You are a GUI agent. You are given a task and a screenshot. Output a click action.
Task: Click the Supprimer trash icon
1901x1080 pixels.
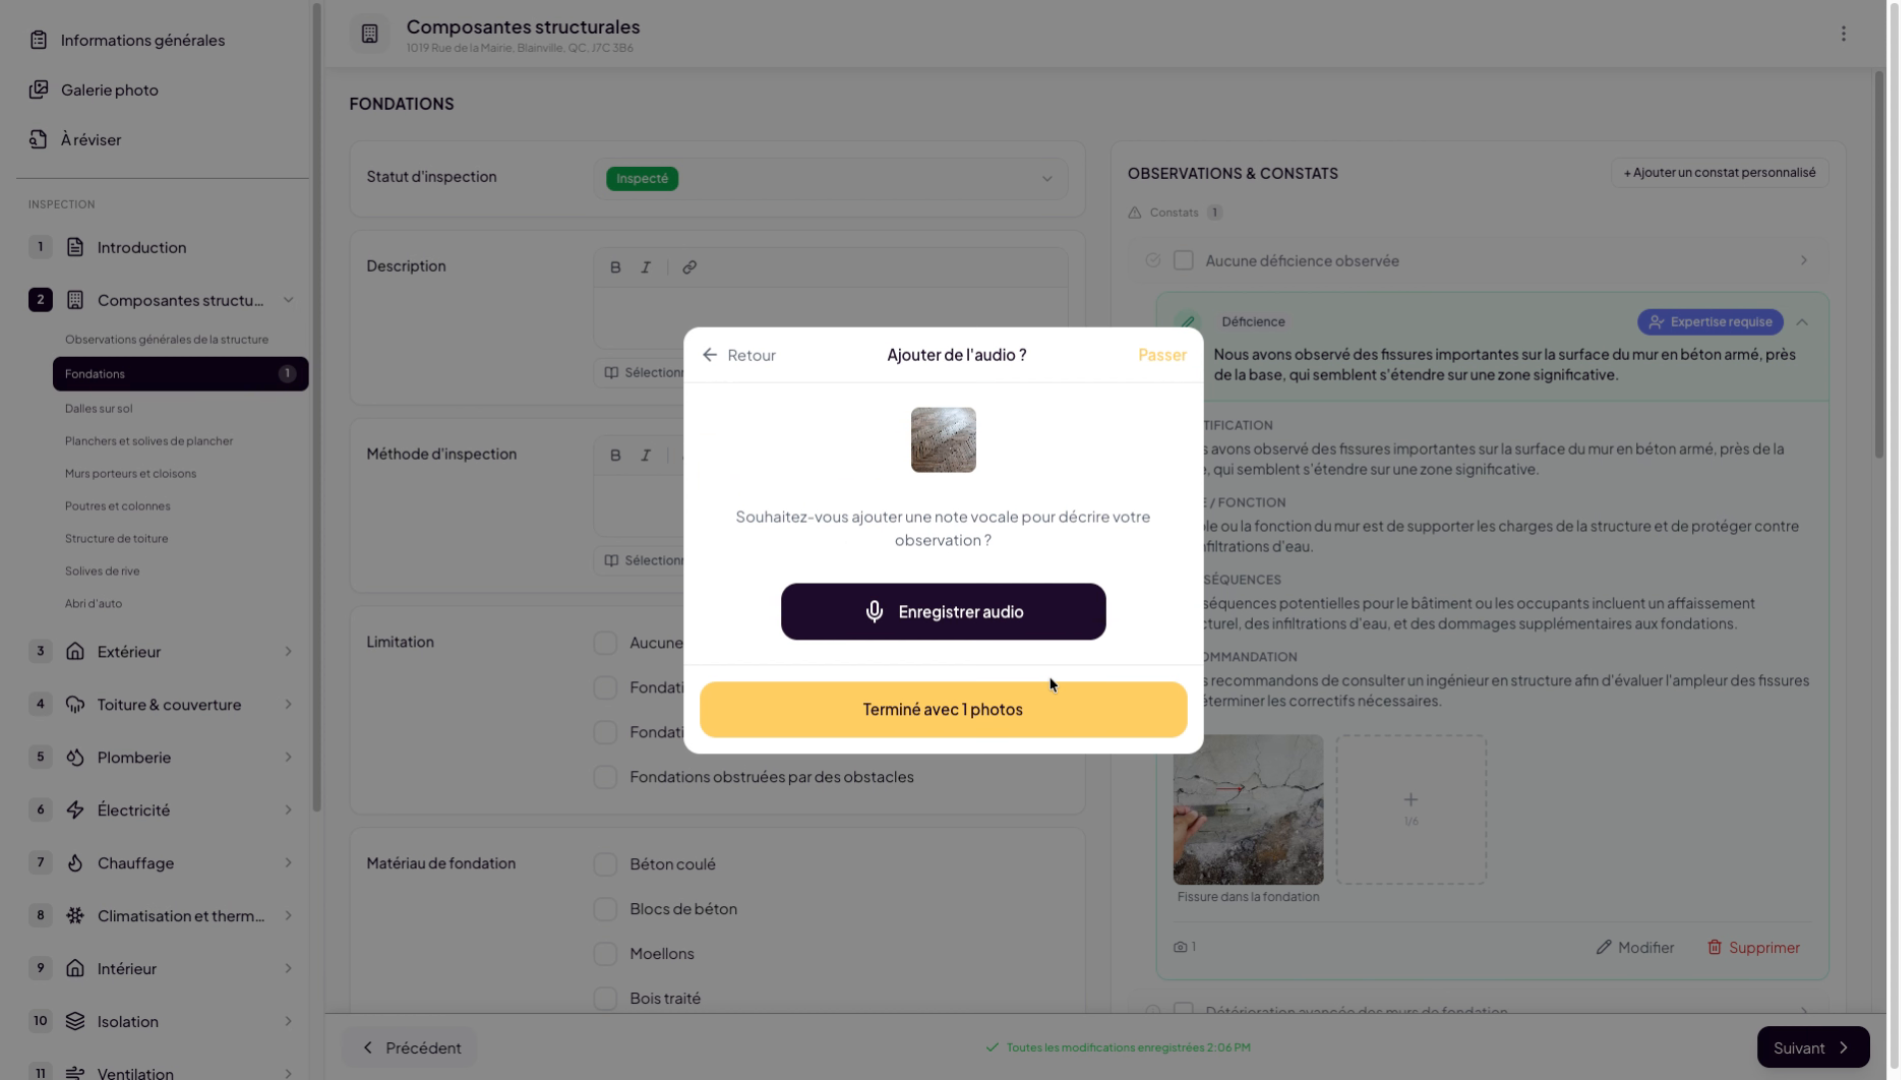1714,947
